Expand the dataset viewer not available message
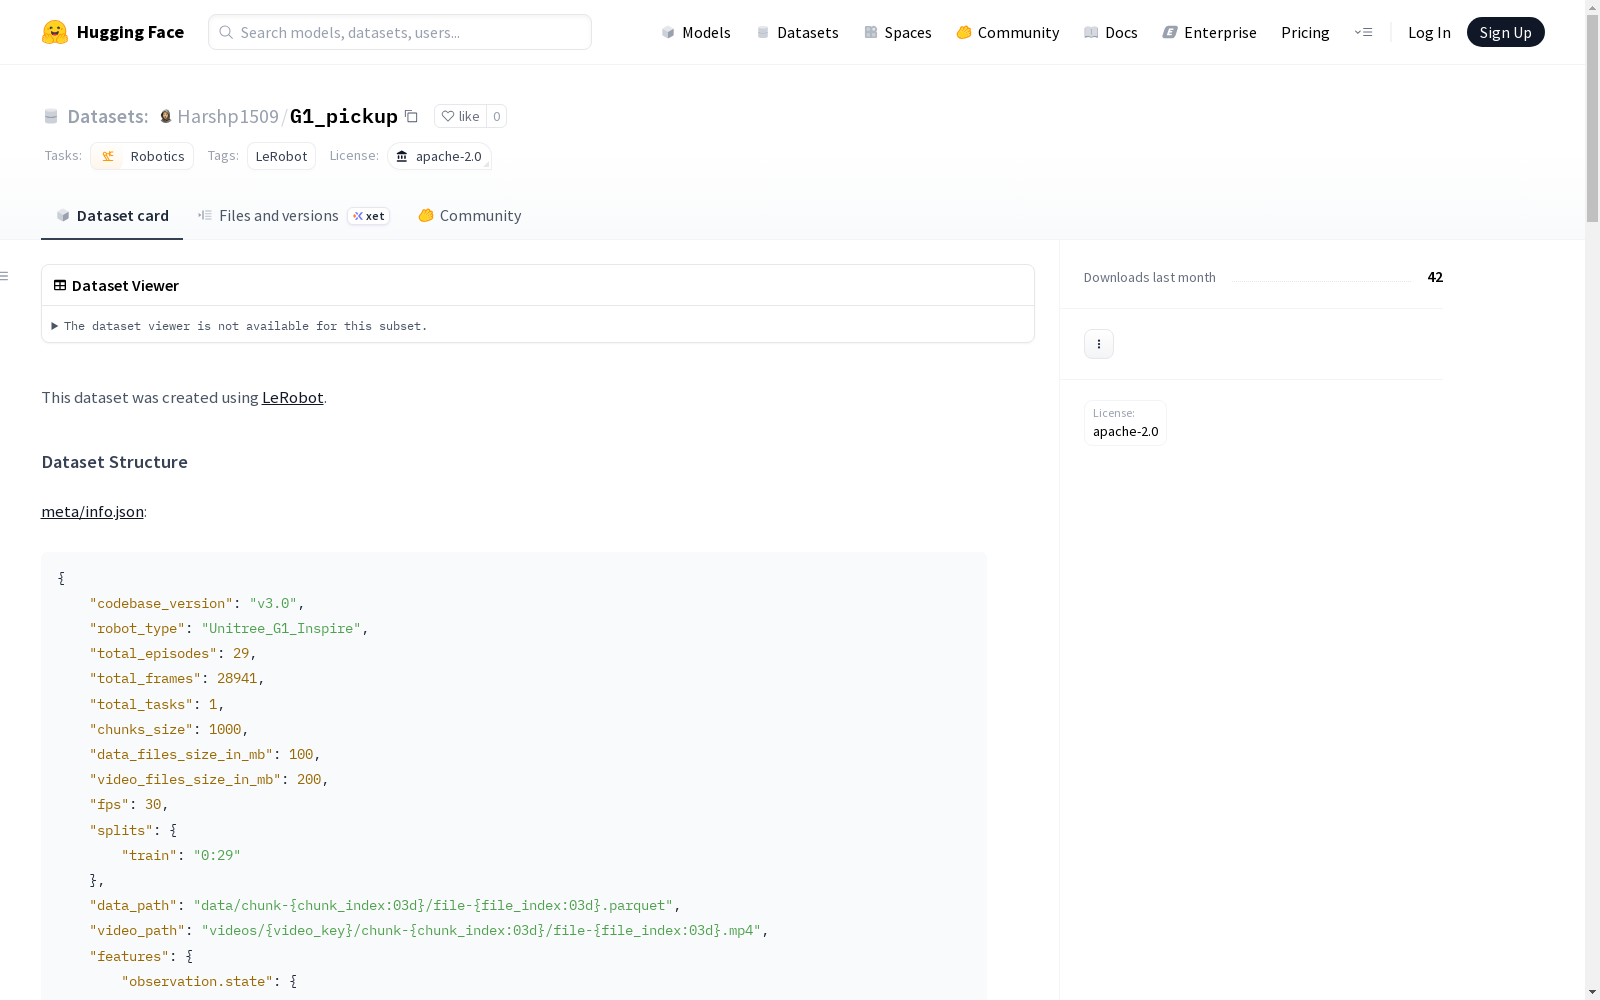Screen dimensions: 1600x1000 240,326
